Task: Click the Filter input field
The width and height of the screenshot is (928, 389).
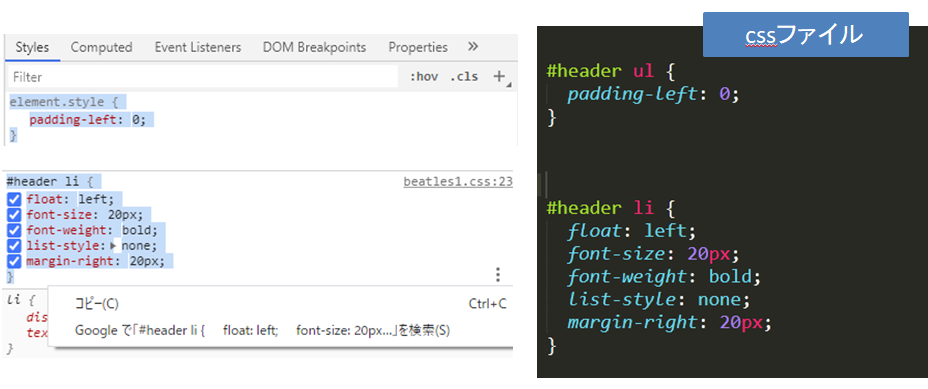Action: [x=203, y=77]
